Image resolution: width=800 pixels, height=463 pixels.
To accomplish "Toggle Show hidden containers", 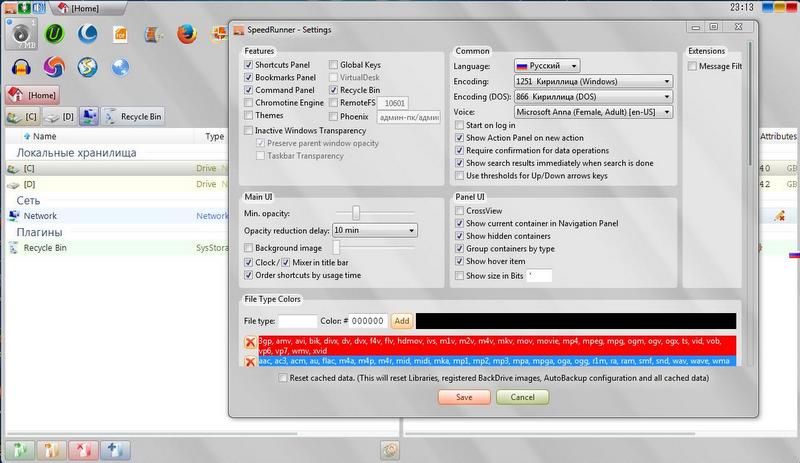I will tap(459, 236).
